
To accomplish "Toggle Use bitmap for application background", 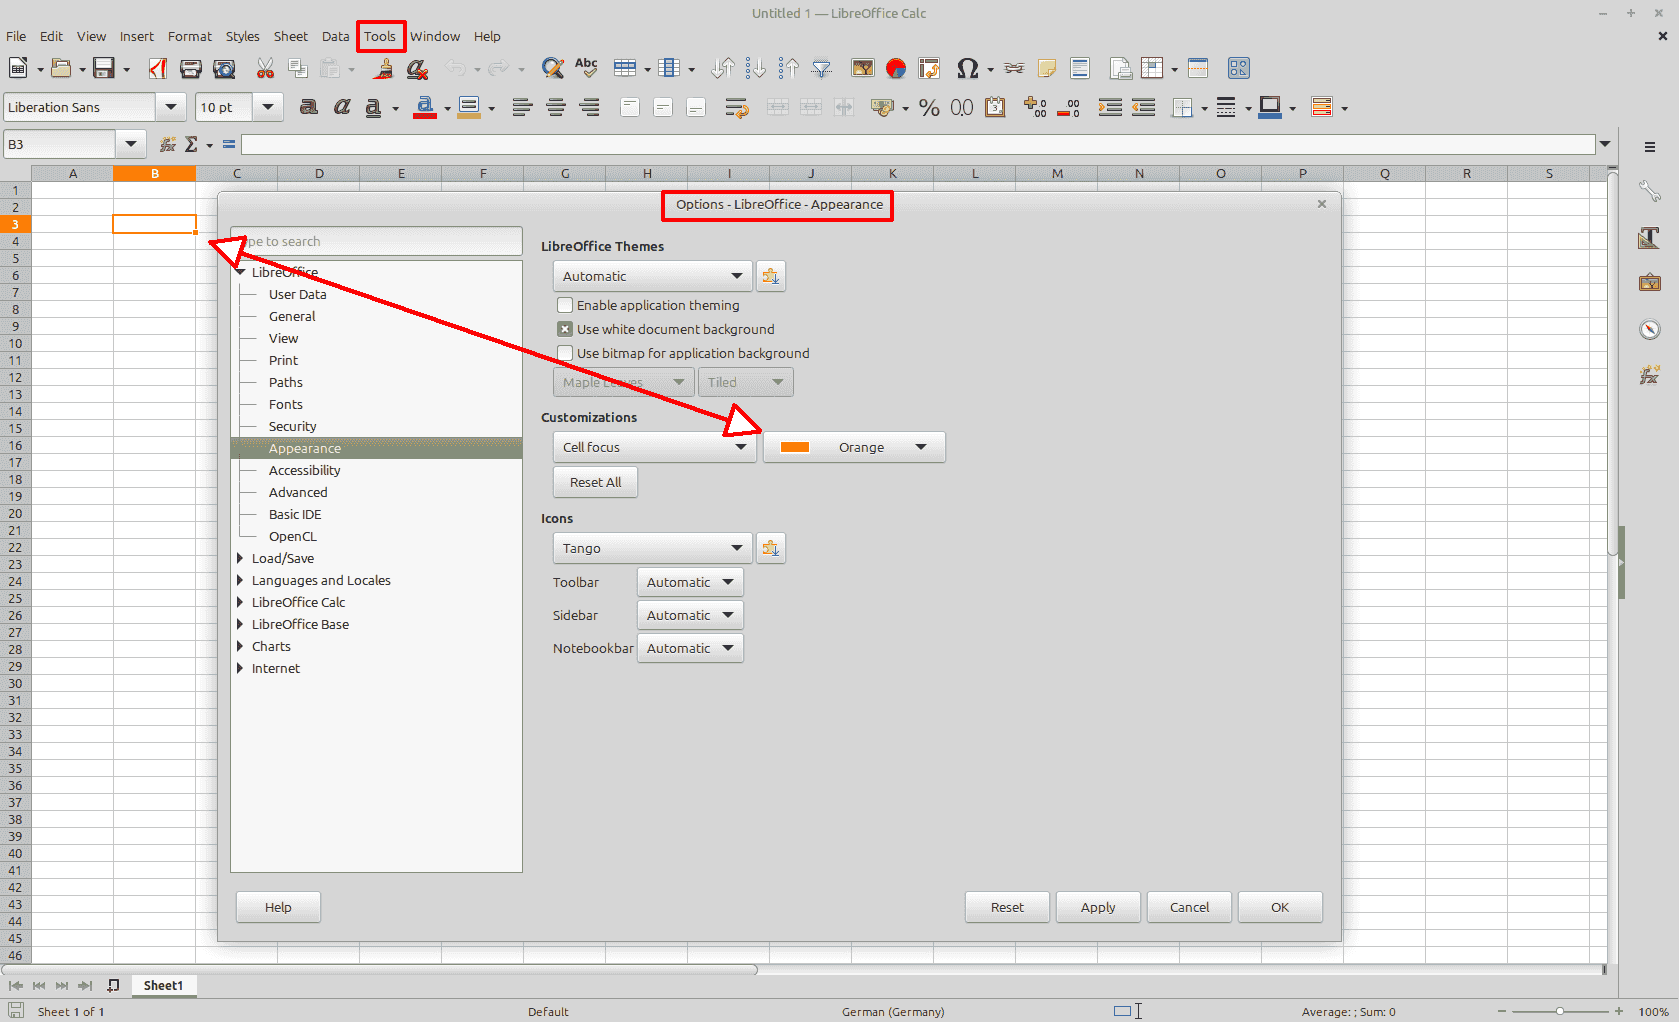I will pos(565,353).
